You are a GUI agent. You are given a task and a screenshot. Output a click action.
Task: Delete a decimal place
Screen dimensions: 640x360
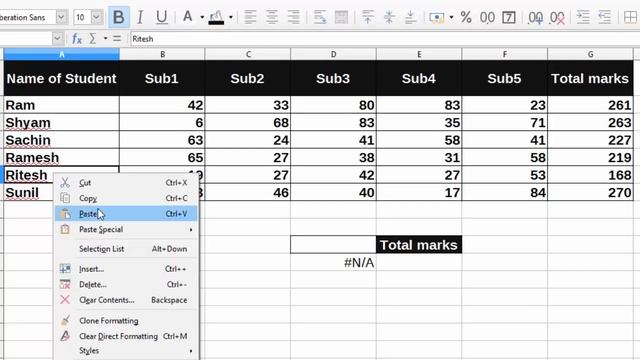click(557, 18)
